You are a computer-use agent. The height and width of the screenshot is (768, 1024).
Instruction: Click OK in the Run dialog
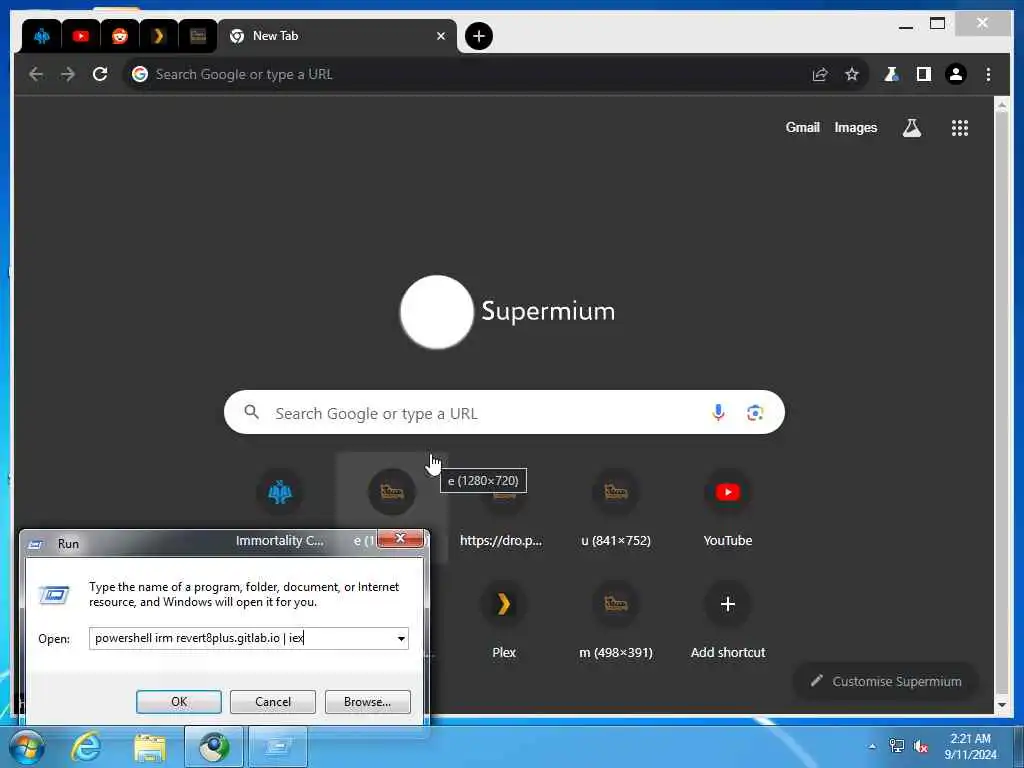[x=179, y=702]
